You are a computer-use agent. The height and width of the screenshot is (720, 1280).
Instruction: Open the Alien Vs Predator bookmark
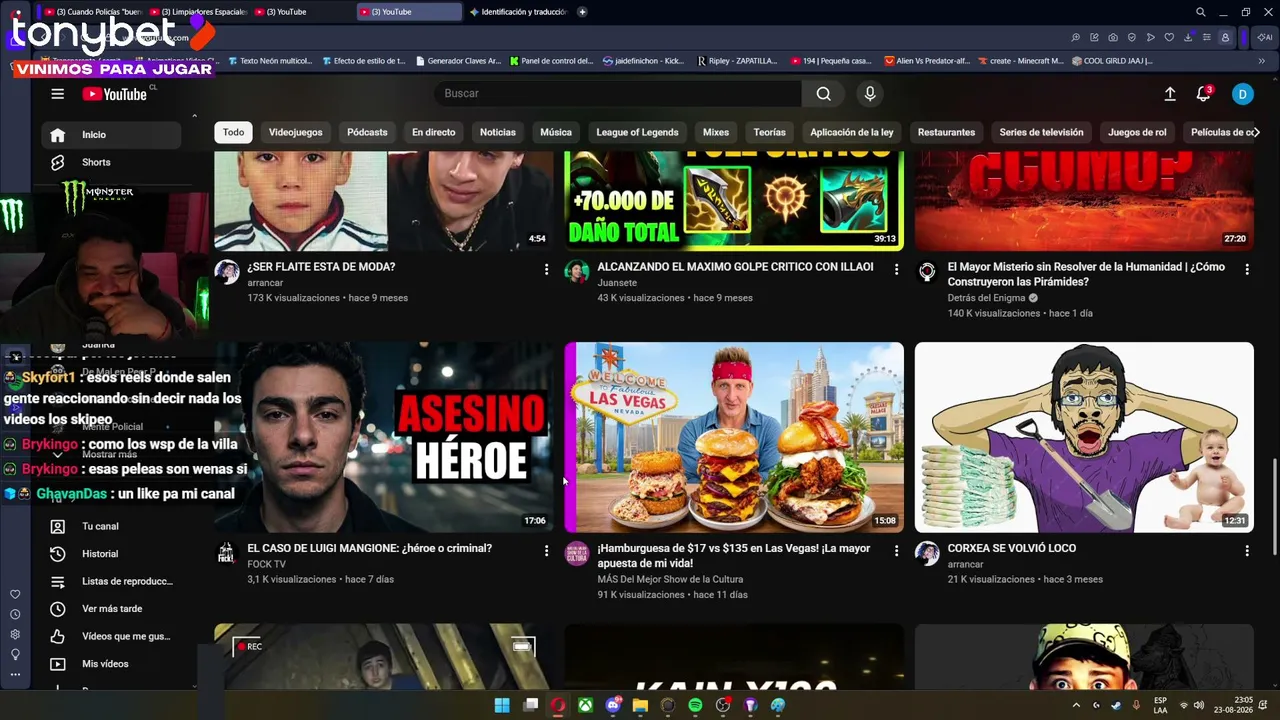(927, 61)
